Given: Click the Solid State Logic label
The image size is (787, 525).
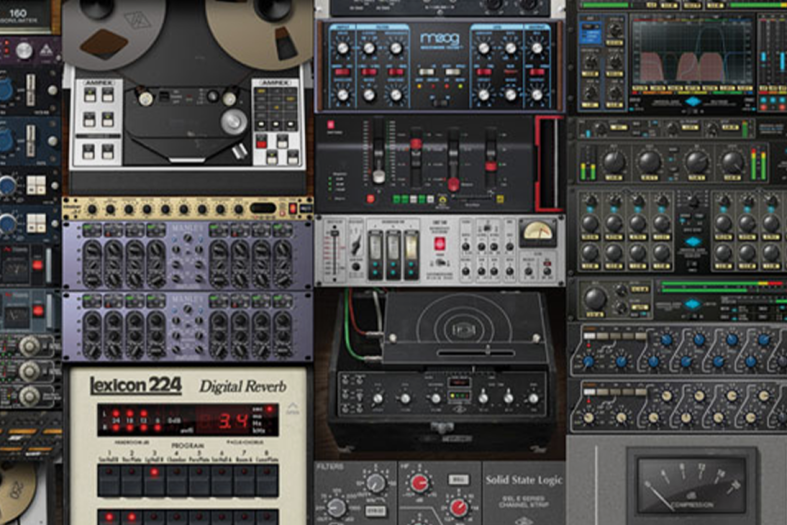Looking at the screenshot, I should click(523, 480).
